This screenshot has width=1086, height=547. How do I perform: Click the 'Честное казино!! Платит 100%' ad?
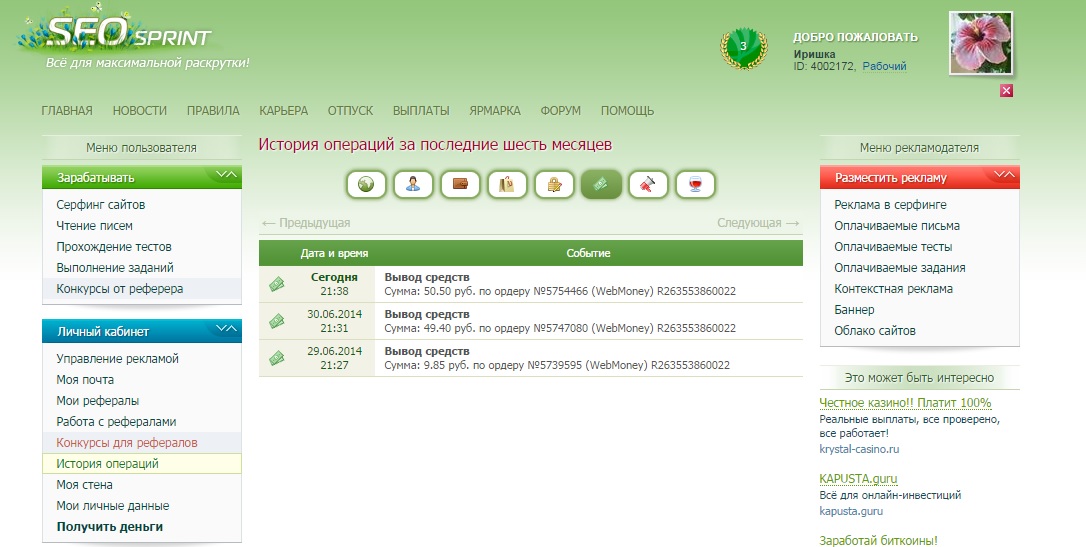pyautogui.click(x=905, y=403)
